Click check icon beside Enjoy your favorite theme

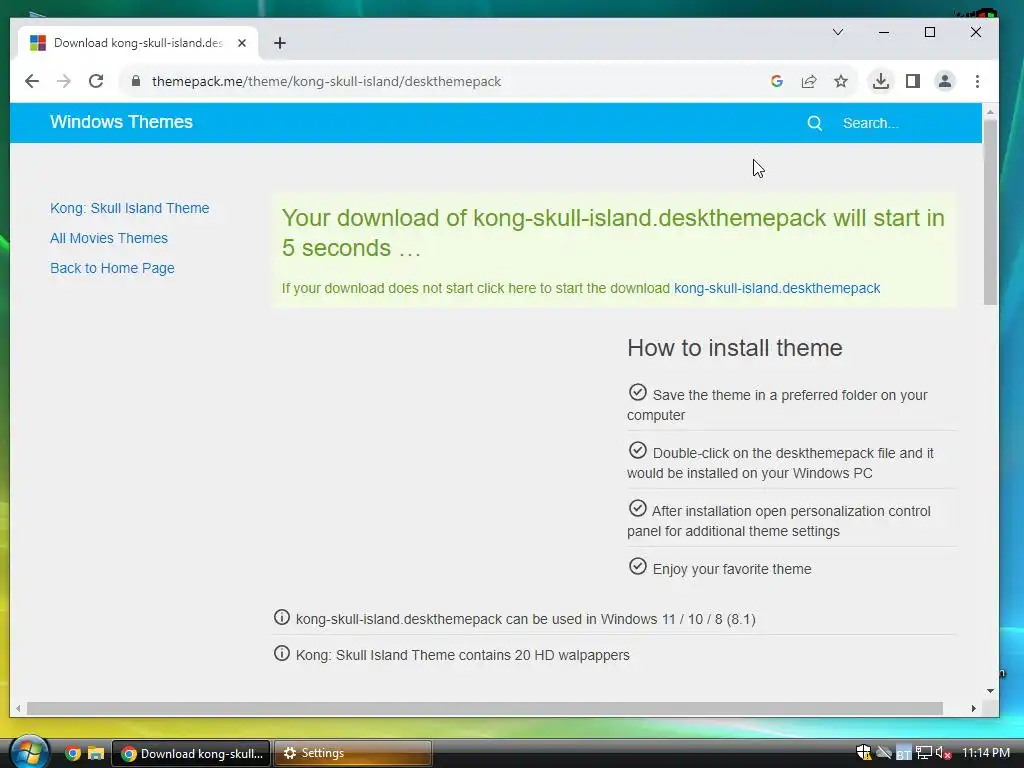coord(637,566)
